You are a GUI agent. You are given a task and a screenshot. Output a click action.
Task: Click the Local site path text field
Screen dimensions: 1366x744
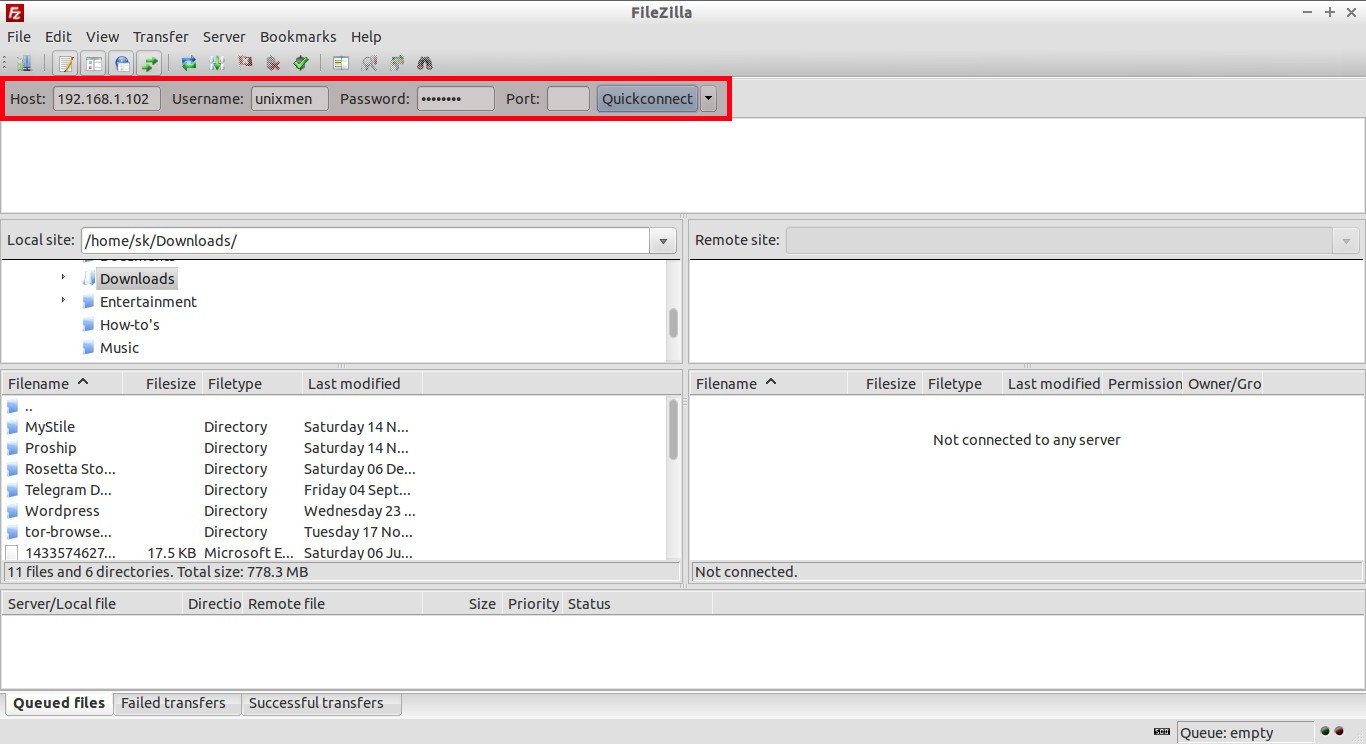coord(365,241)
